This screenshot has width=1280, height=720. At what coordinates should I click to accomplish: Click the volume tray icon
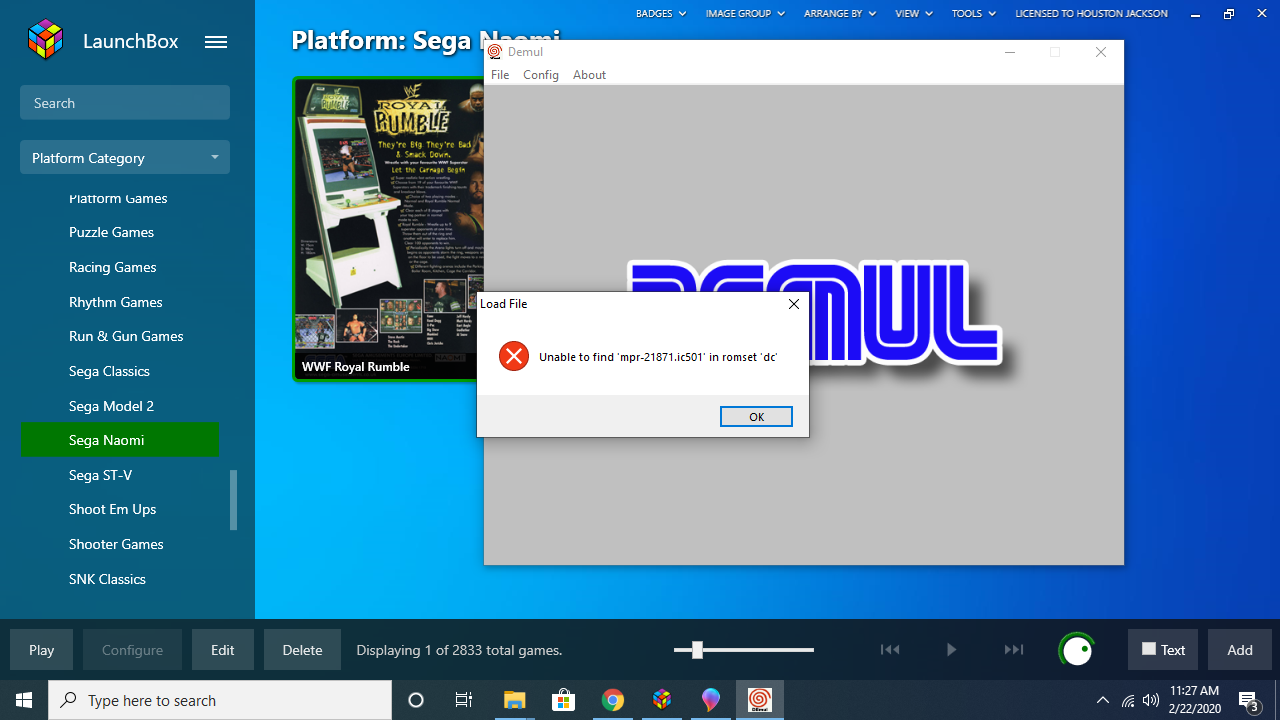[1151, 700]
